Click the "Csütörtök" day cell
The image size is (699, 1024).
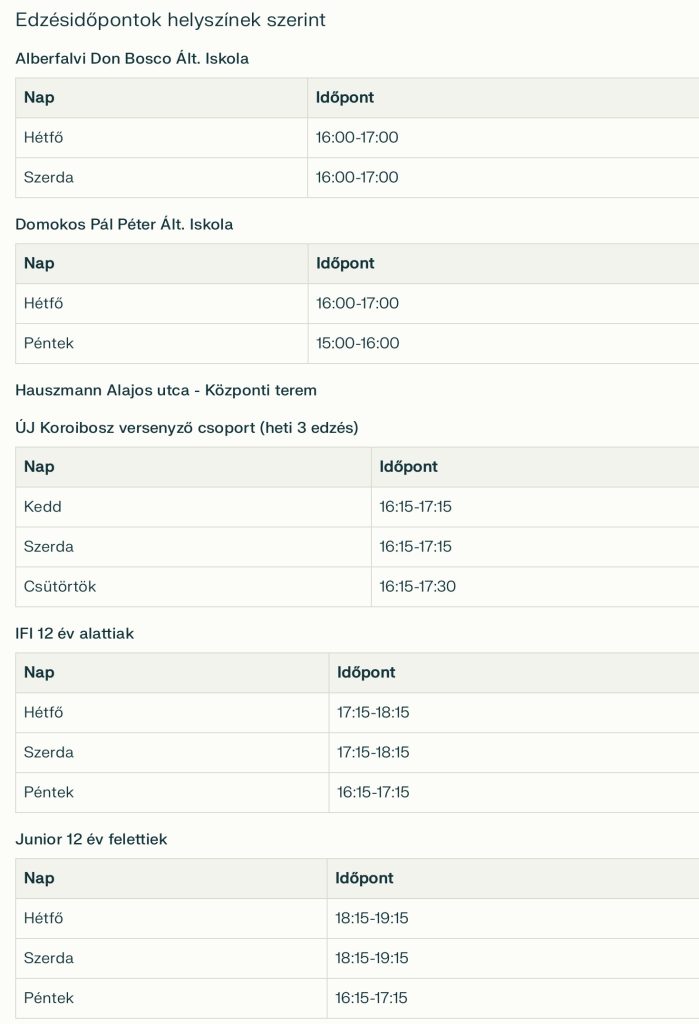[60, 587]
